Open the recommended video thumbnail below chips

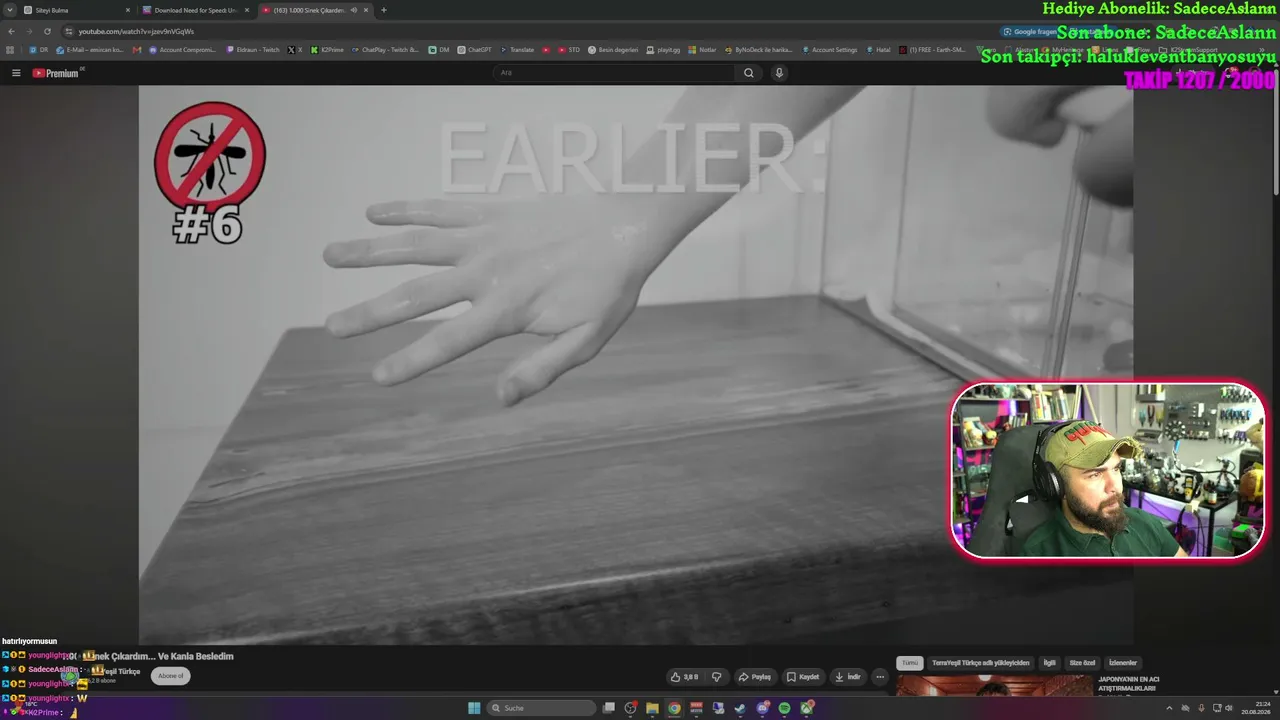pyautogui.click(x=994, y=685)
